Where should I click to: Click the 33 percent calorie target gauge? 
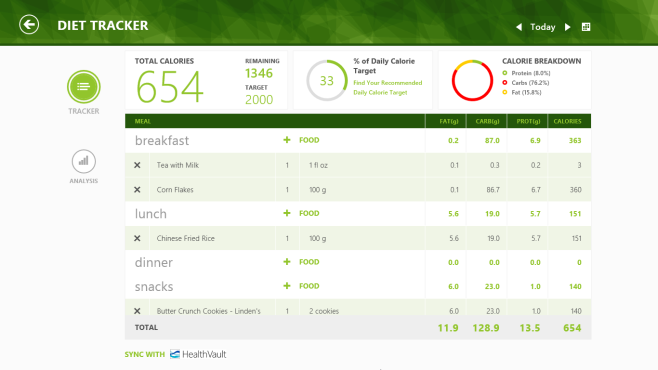pyautogui.click(x=327, y=81)
